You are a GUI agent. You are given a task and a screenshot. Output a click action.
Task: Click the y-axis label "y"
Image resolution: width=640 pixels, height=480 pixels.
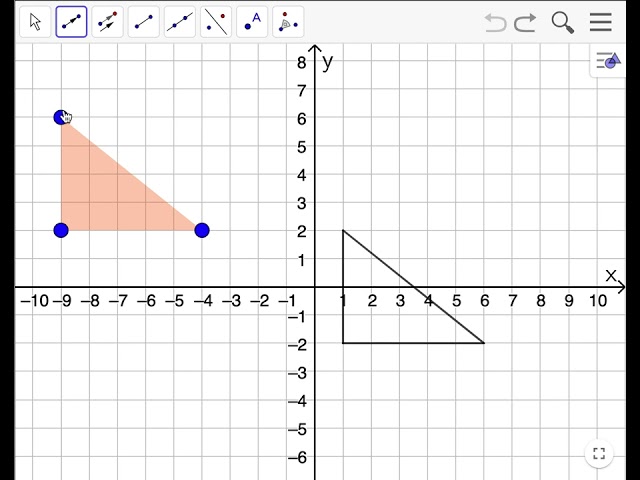click(x=328, y=62)
